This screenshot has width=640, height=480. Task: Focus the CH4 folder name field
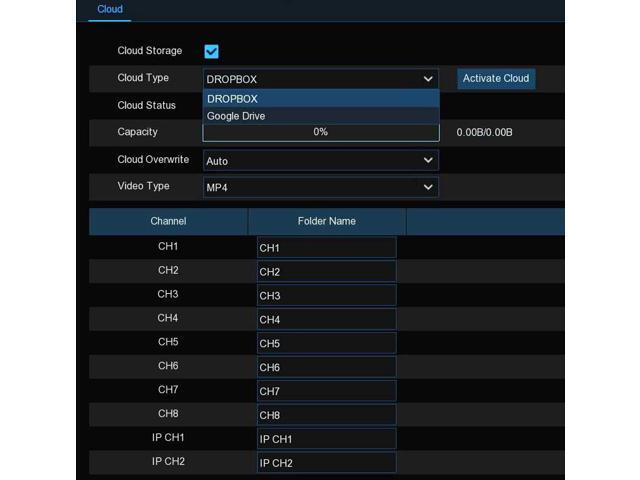[x=326, y=320]
